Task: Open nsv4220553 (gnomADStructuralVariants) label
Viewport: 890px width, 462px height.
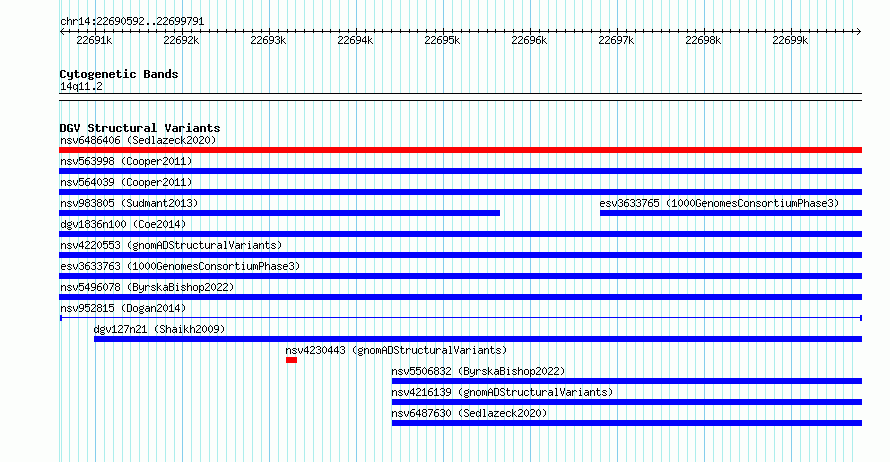Action: pos(171,245)
